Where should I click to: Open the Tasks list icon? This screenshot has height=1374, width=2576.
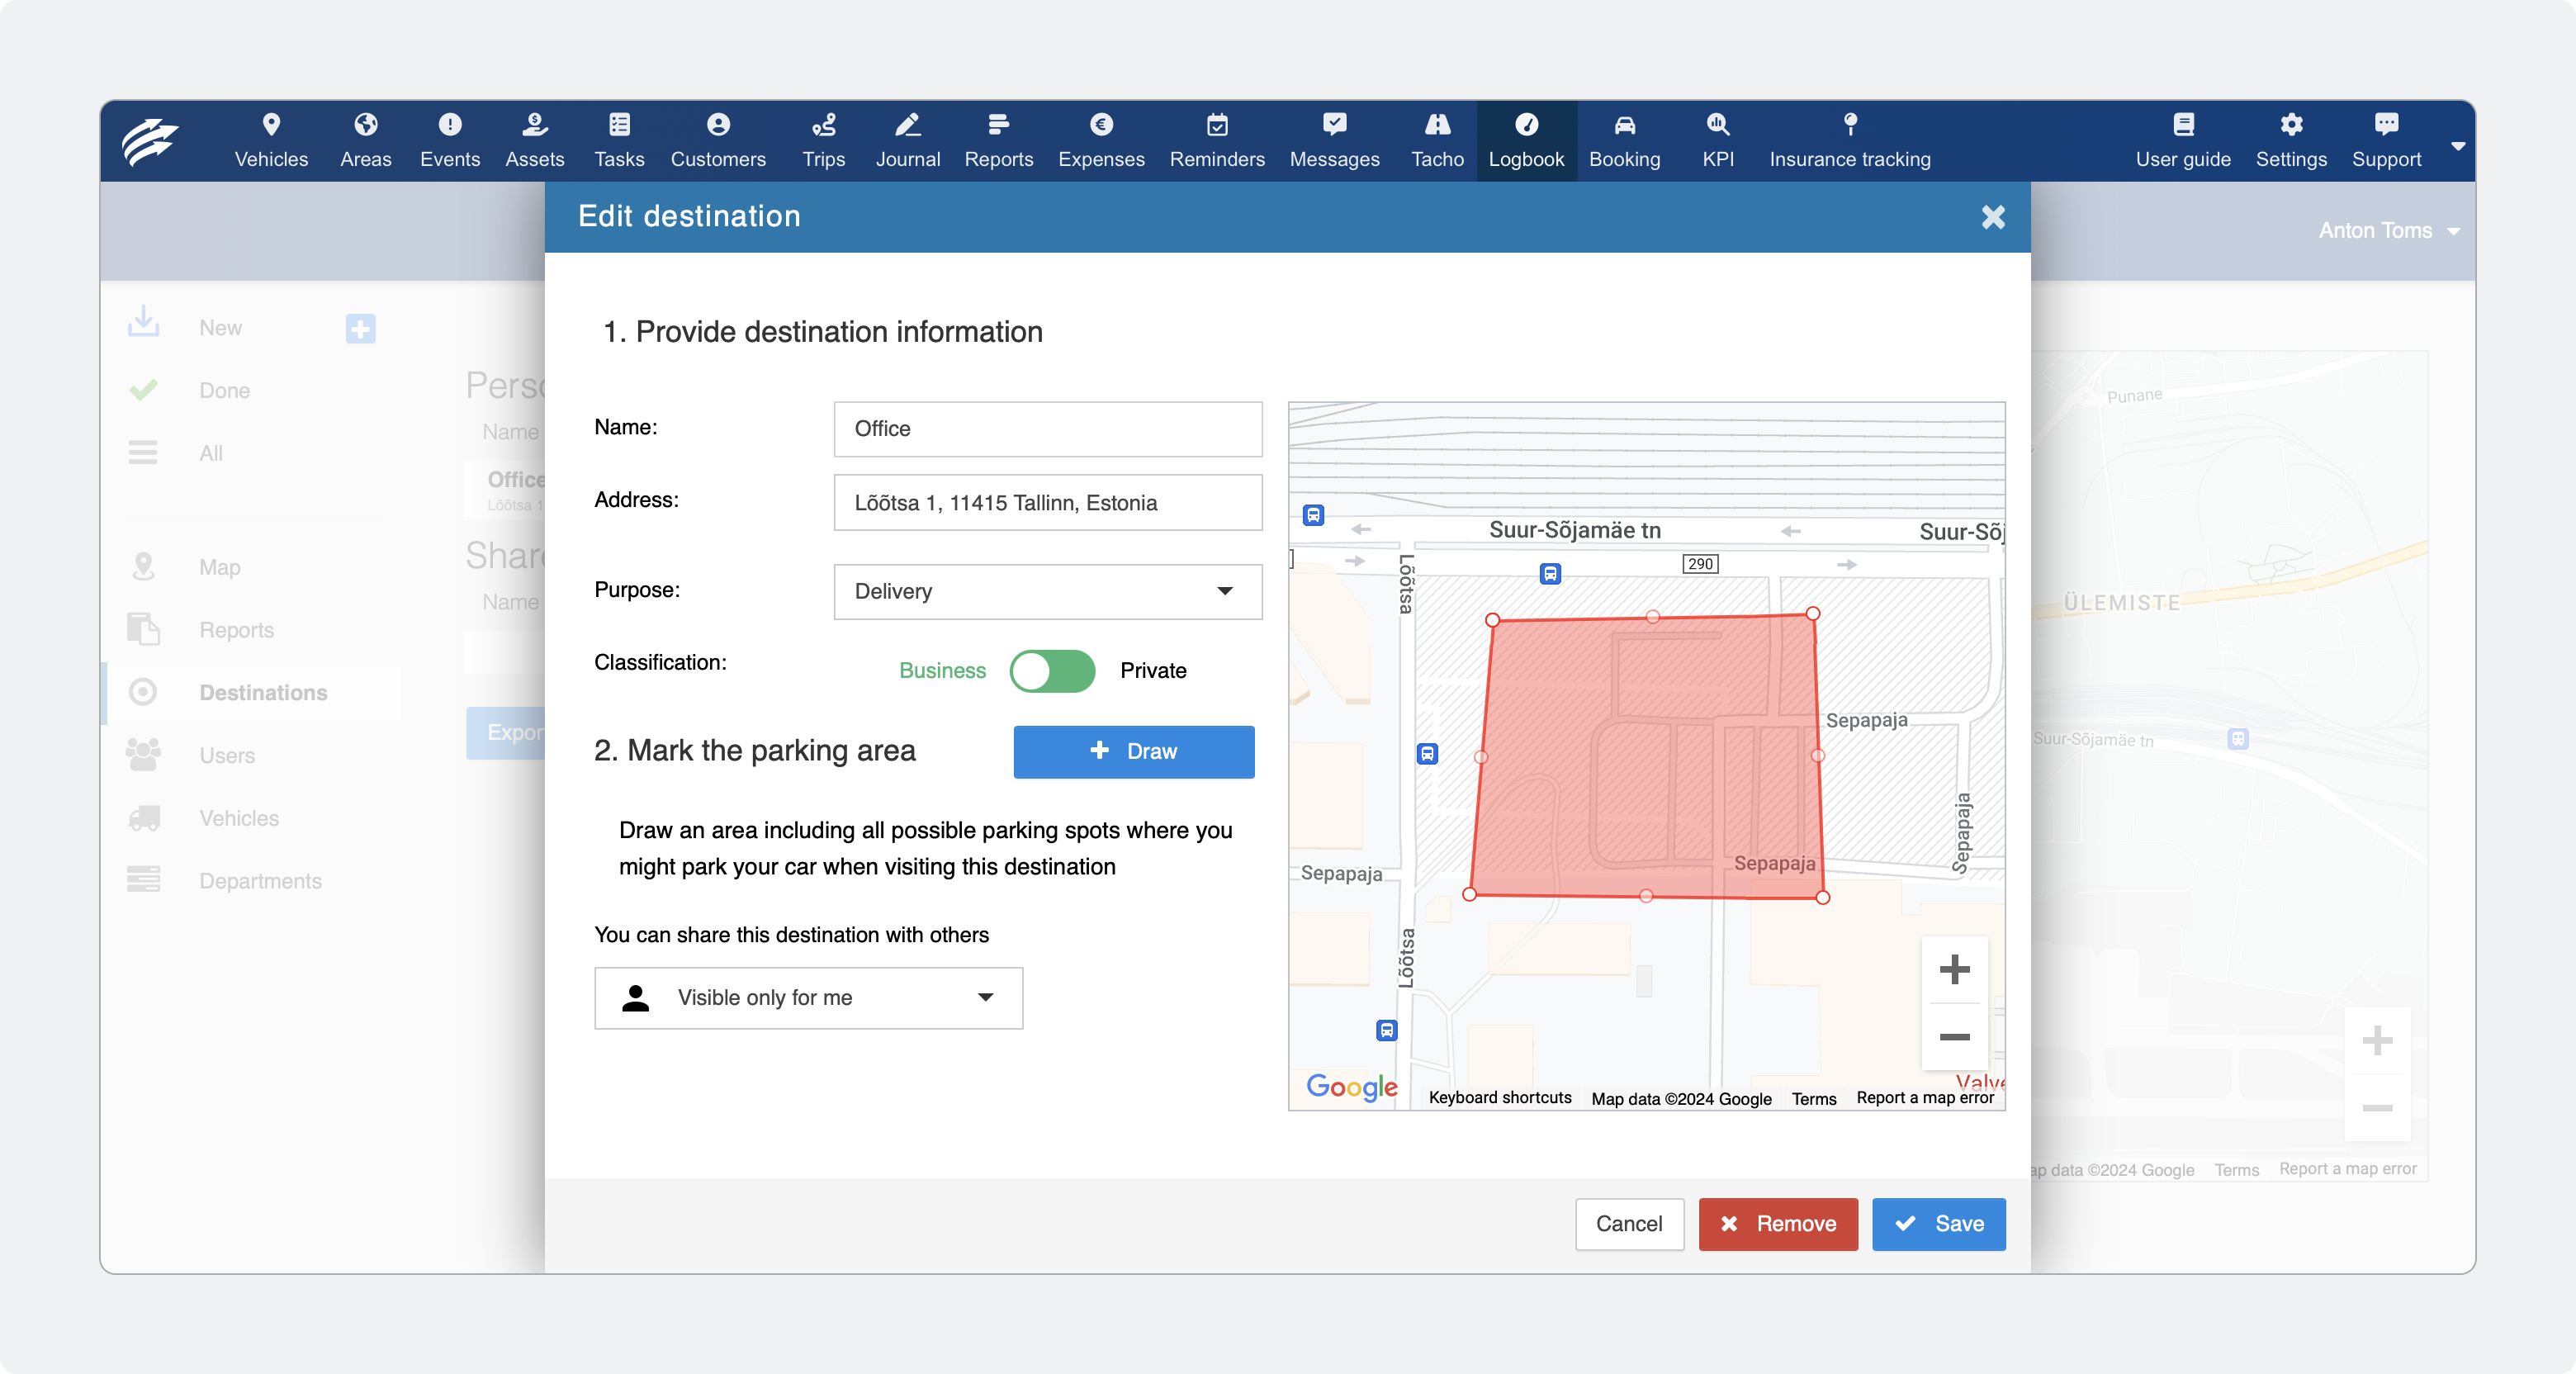pos(619,125)
